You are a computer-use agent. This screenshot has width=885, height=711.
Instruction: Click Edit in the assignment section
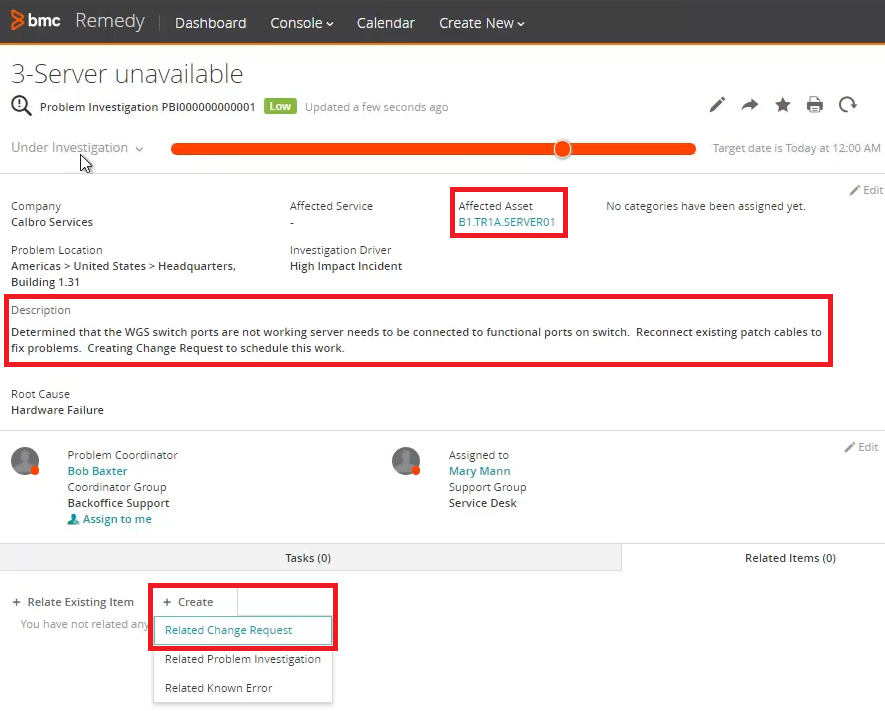click(861, 447)
